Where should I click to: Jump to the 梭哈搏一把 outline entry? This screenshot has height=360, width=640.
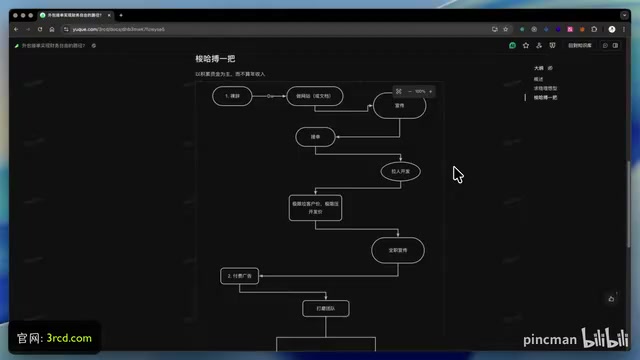[545, 98]
